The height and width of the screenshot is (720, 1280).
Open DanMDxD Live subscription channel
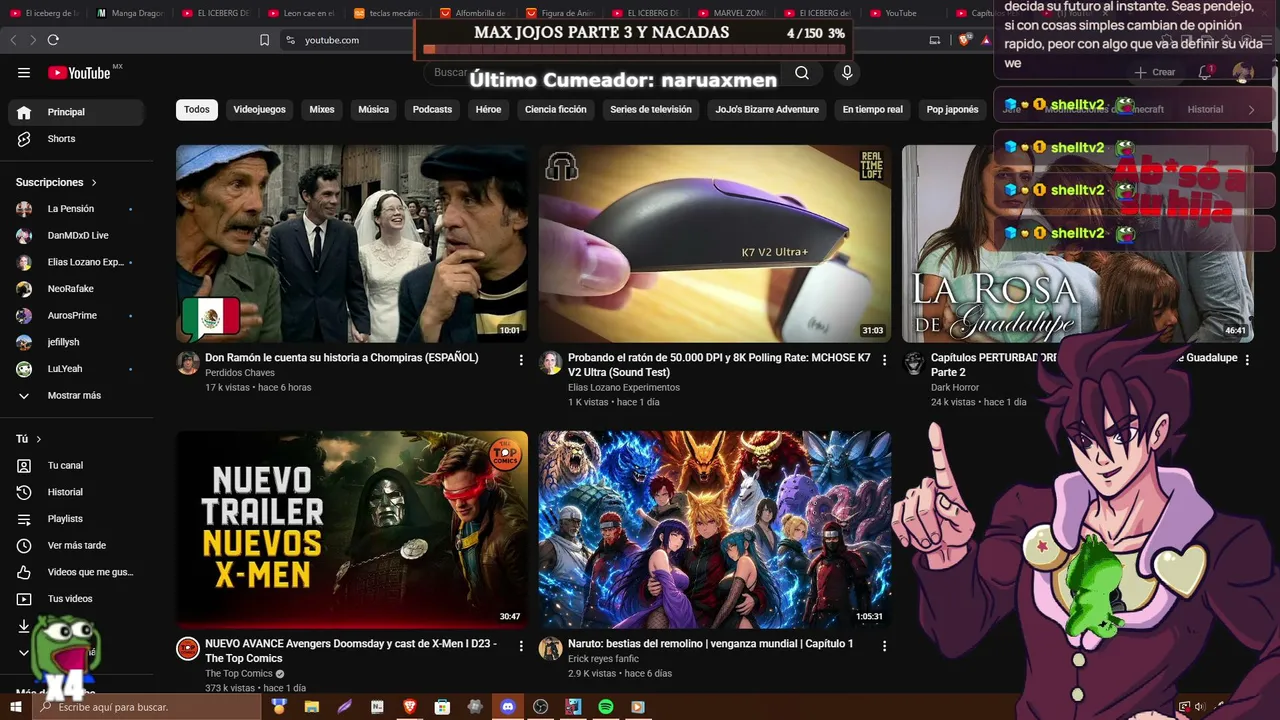point(78,236)
